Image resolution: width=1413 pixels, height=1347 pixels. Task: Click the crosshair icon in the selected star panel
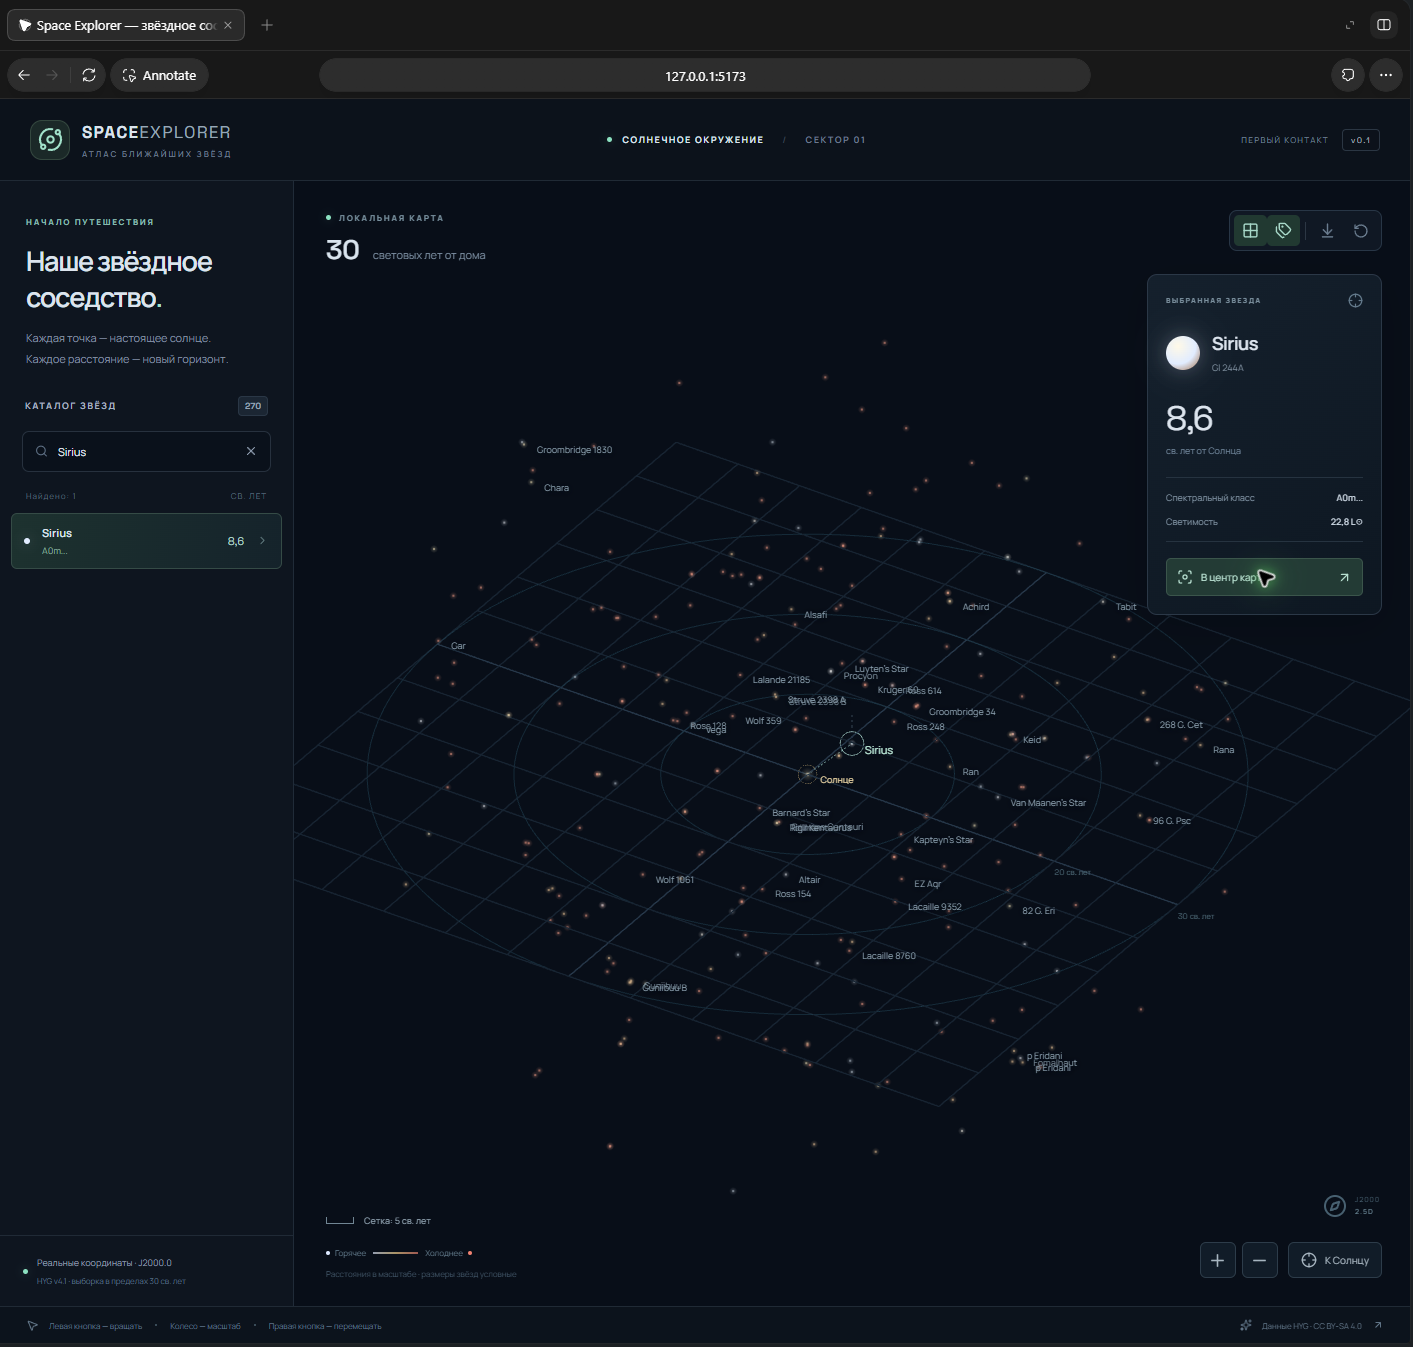click(x=1355, y=301)
